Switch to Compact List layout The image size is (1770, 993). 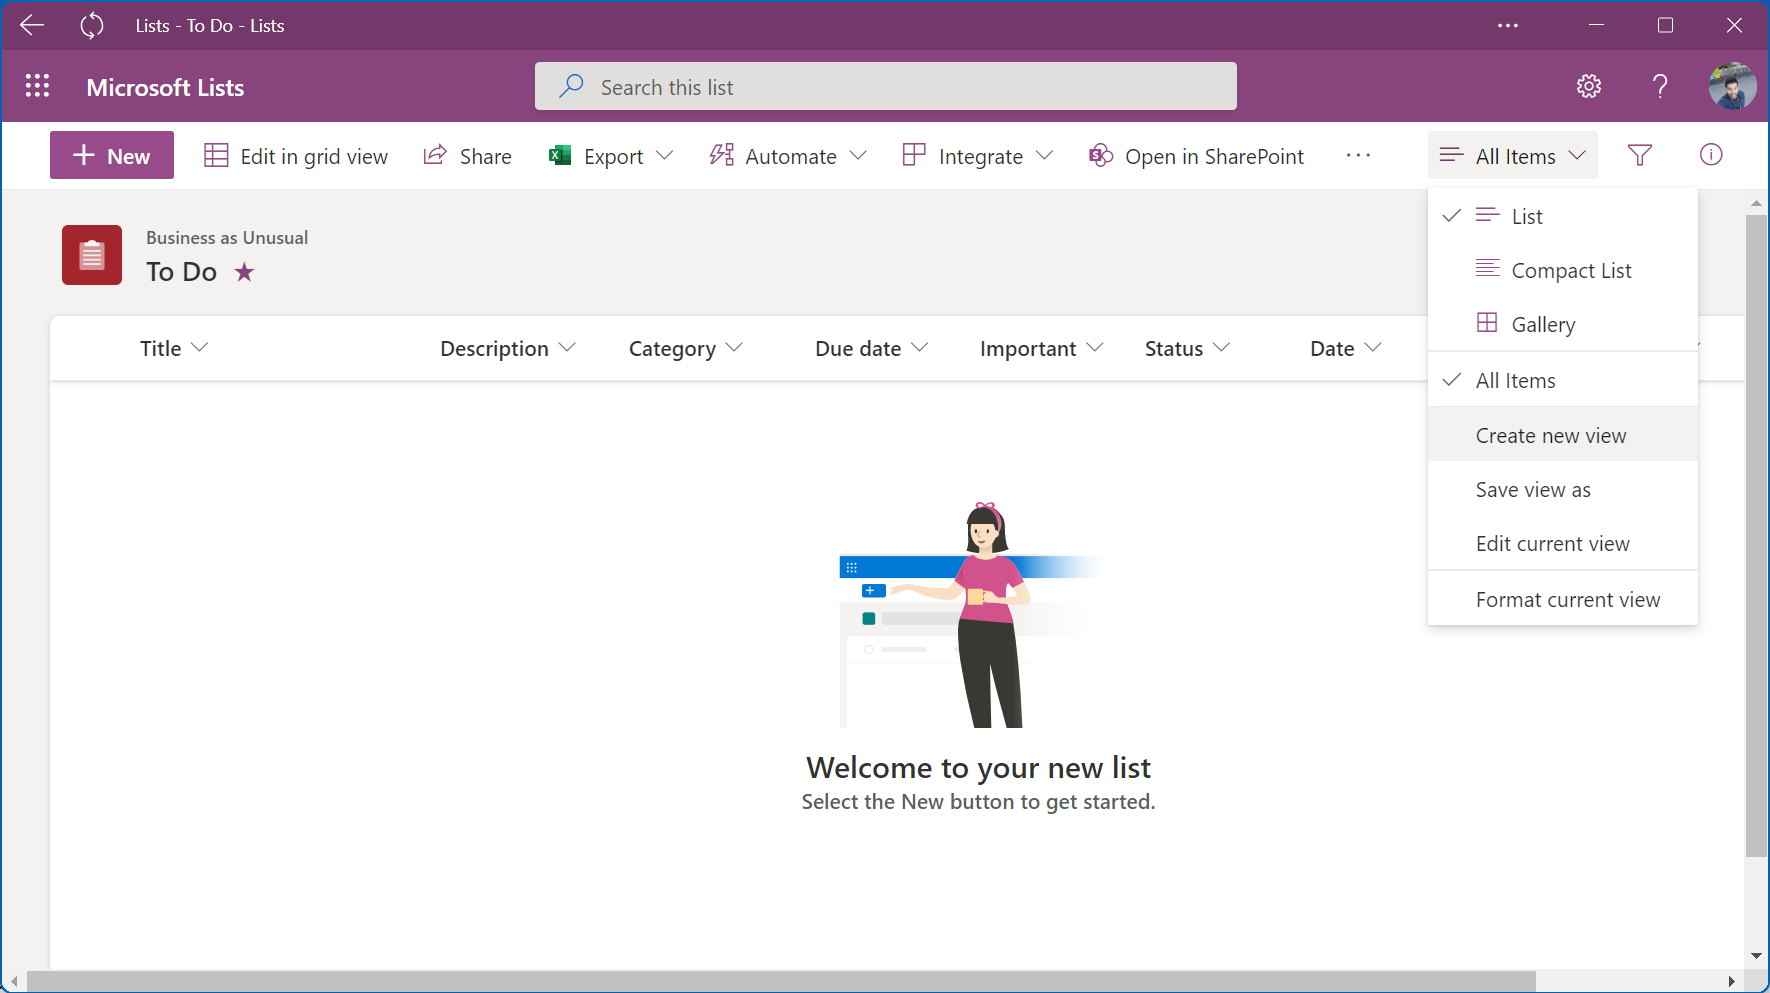[x=1570, y=270]
